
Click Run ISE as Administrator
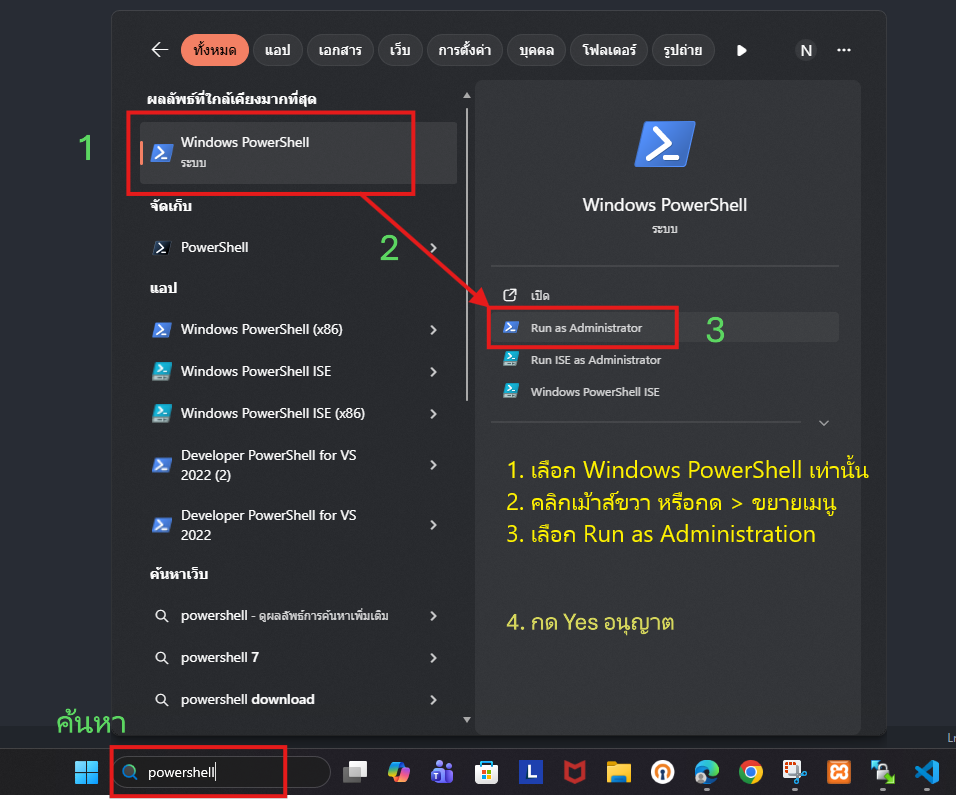click(595, 360)
